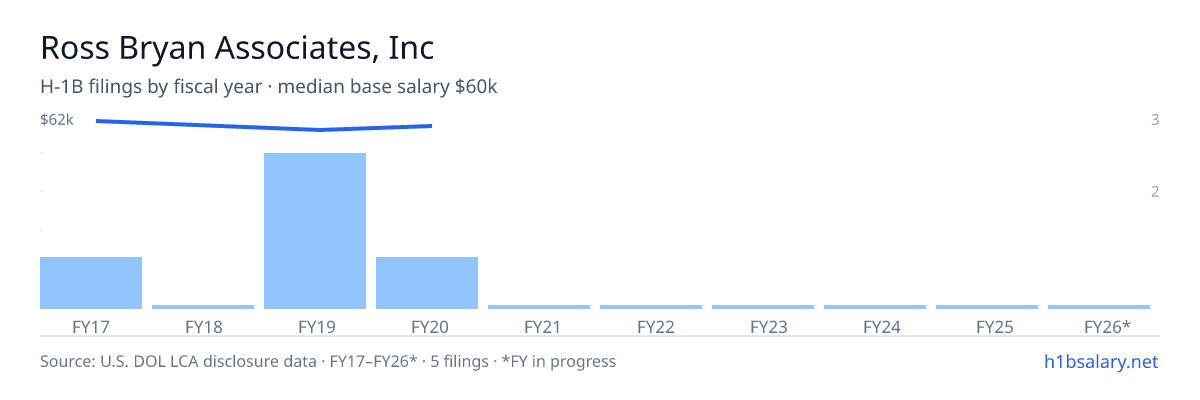Click the FY25 filings bar
The height and width of the screenshot is (400, 1200).
[987, 307]
